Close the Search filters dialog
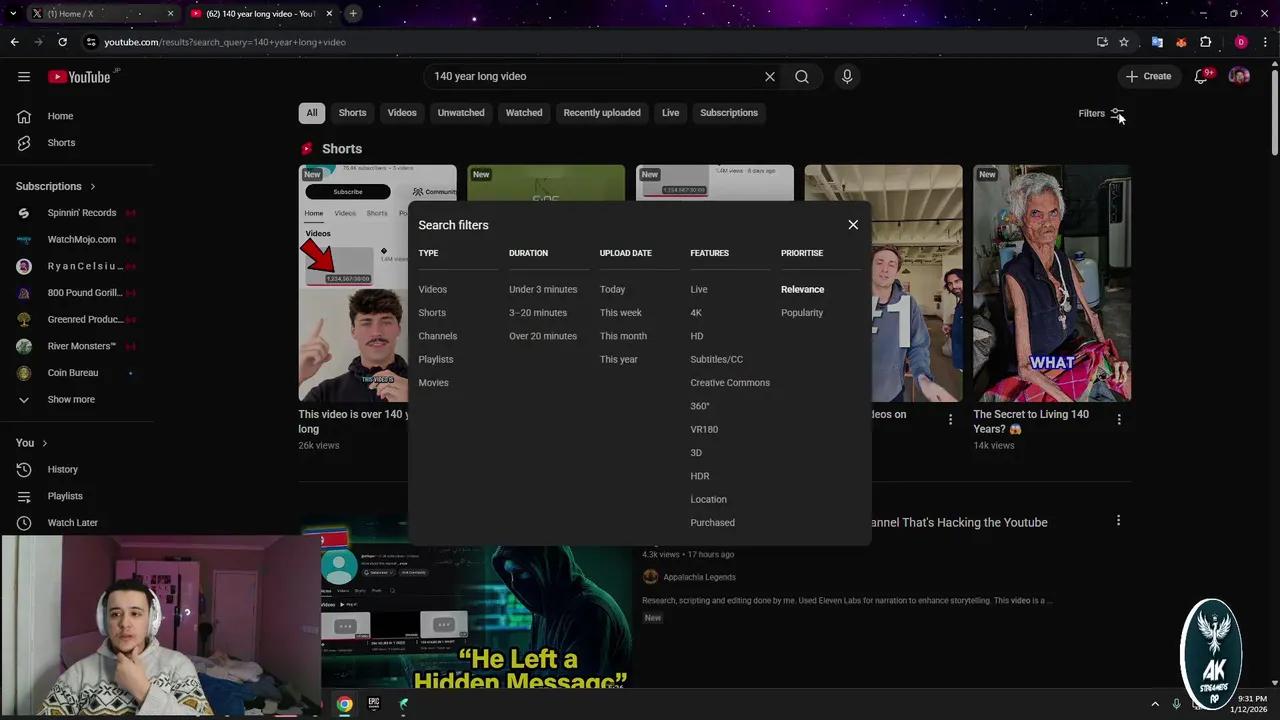Viewport: 1280px width, 720px height. tap(853, 225)
